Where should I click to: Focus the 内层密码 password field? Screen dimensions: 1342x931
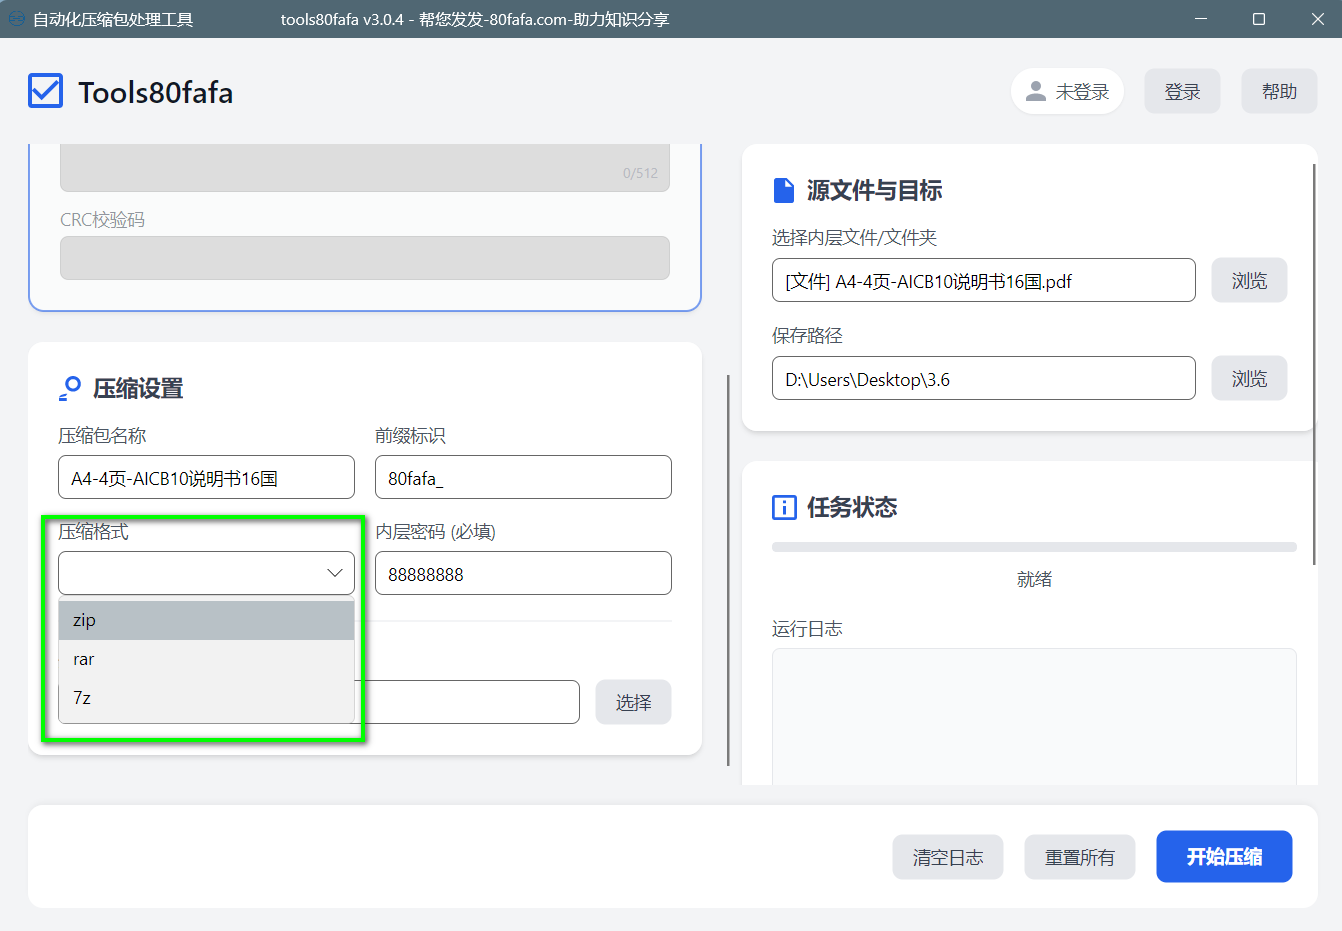(522, 574)
